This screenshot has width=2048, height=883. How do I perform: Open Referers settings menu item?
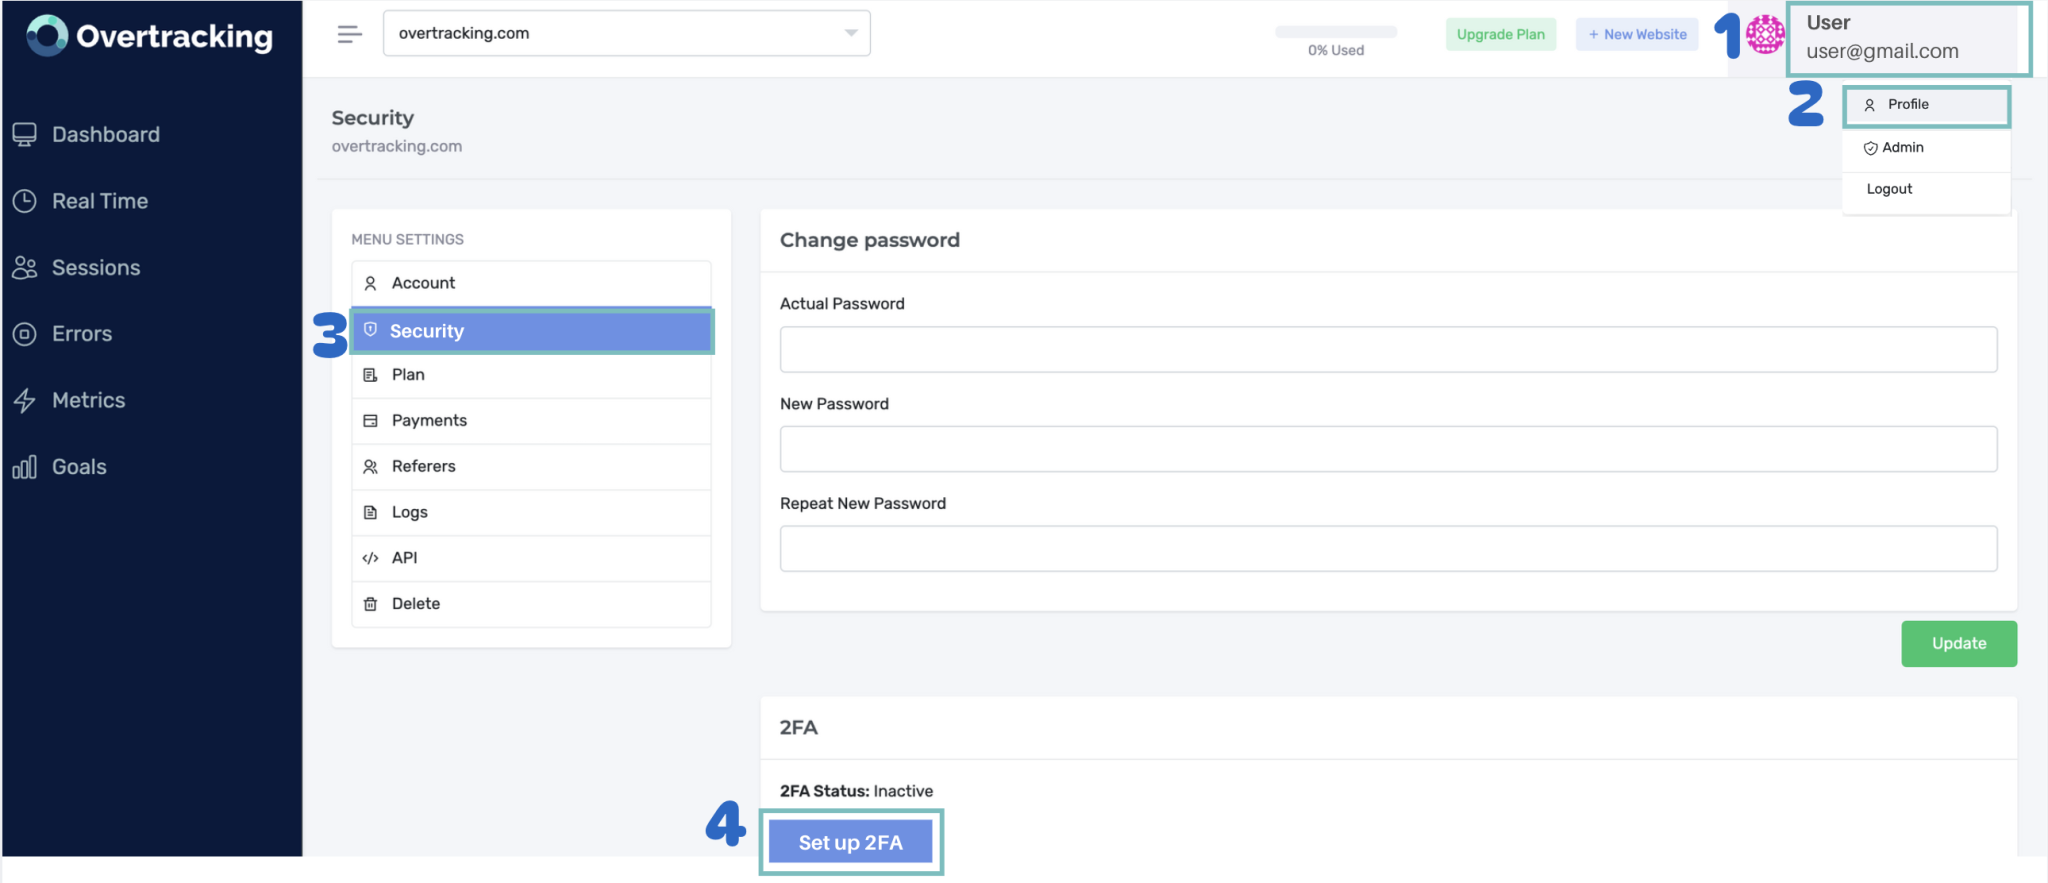pos(531,467)
